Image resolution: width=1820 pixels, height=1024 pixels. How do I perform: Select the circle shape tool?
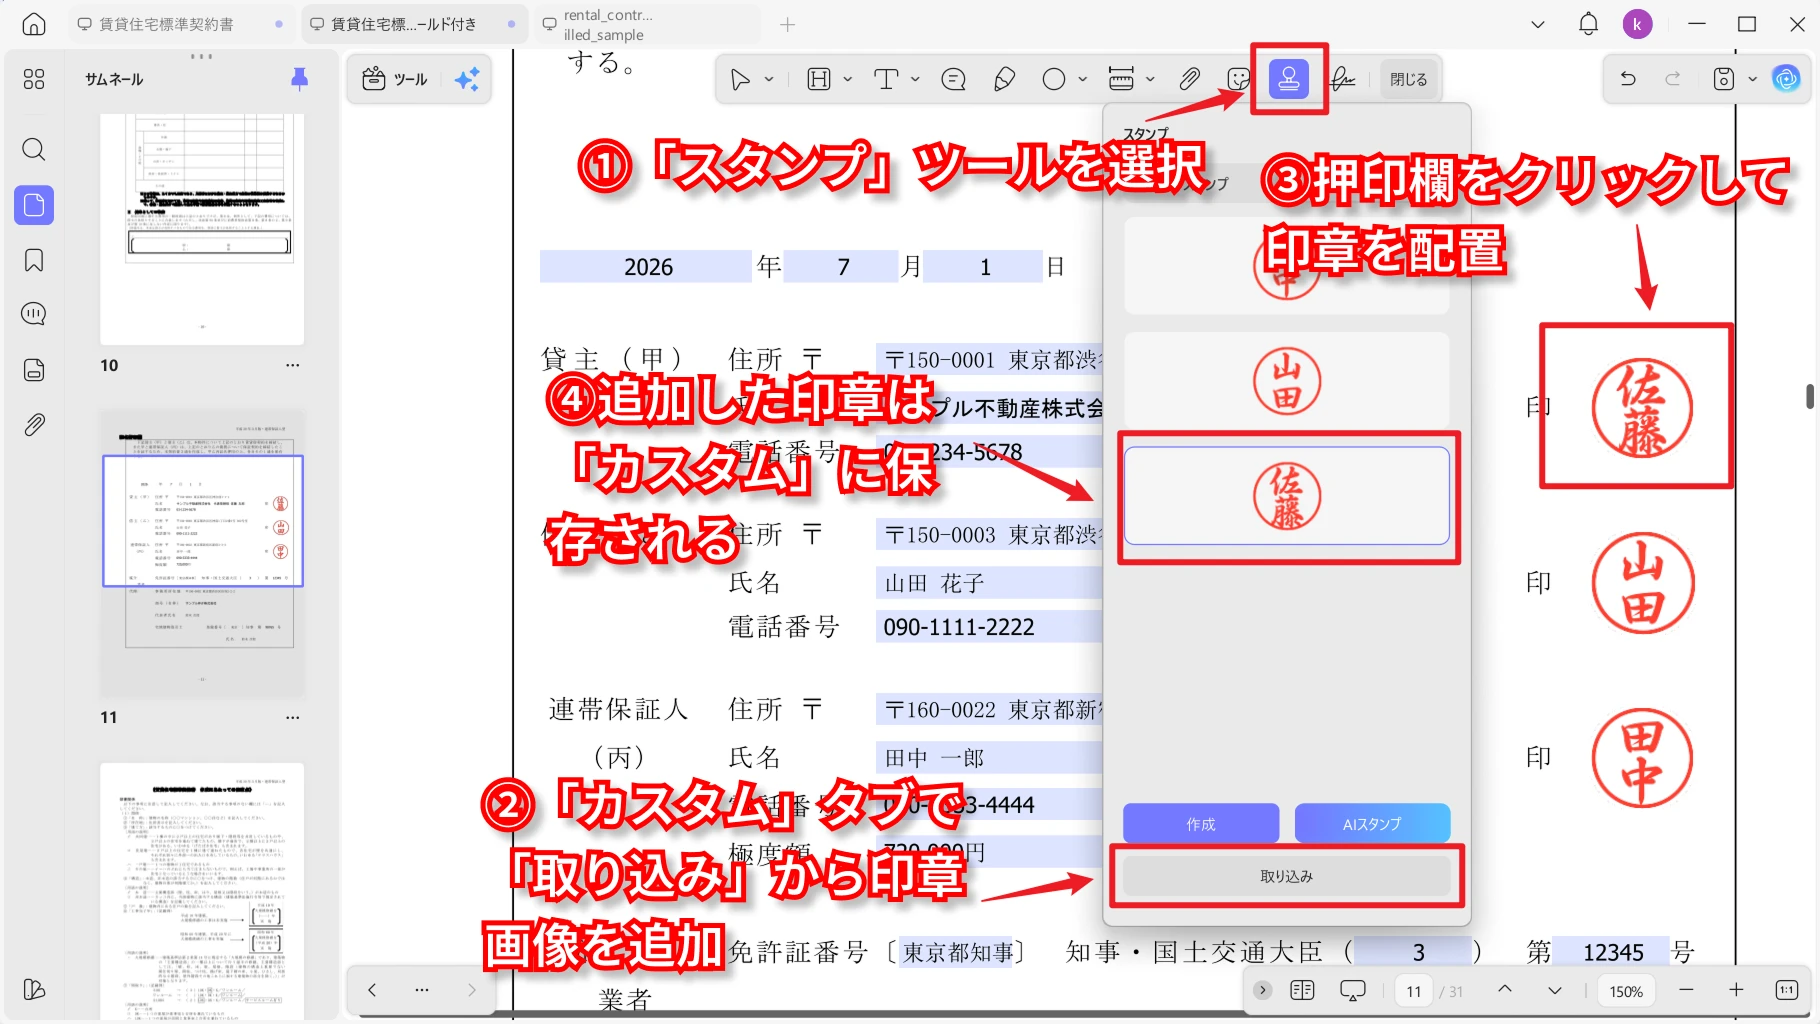tap(1054, 79)
